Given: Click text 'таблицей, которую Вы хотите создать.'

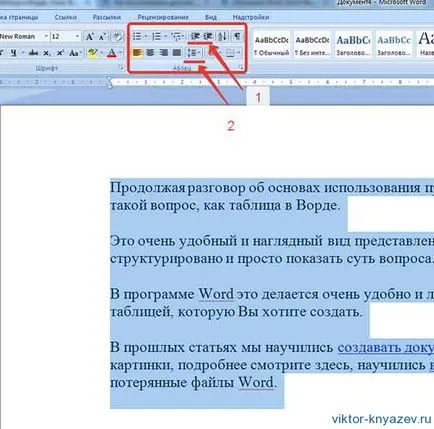Looking at the screenshot, I should (236, 312).
